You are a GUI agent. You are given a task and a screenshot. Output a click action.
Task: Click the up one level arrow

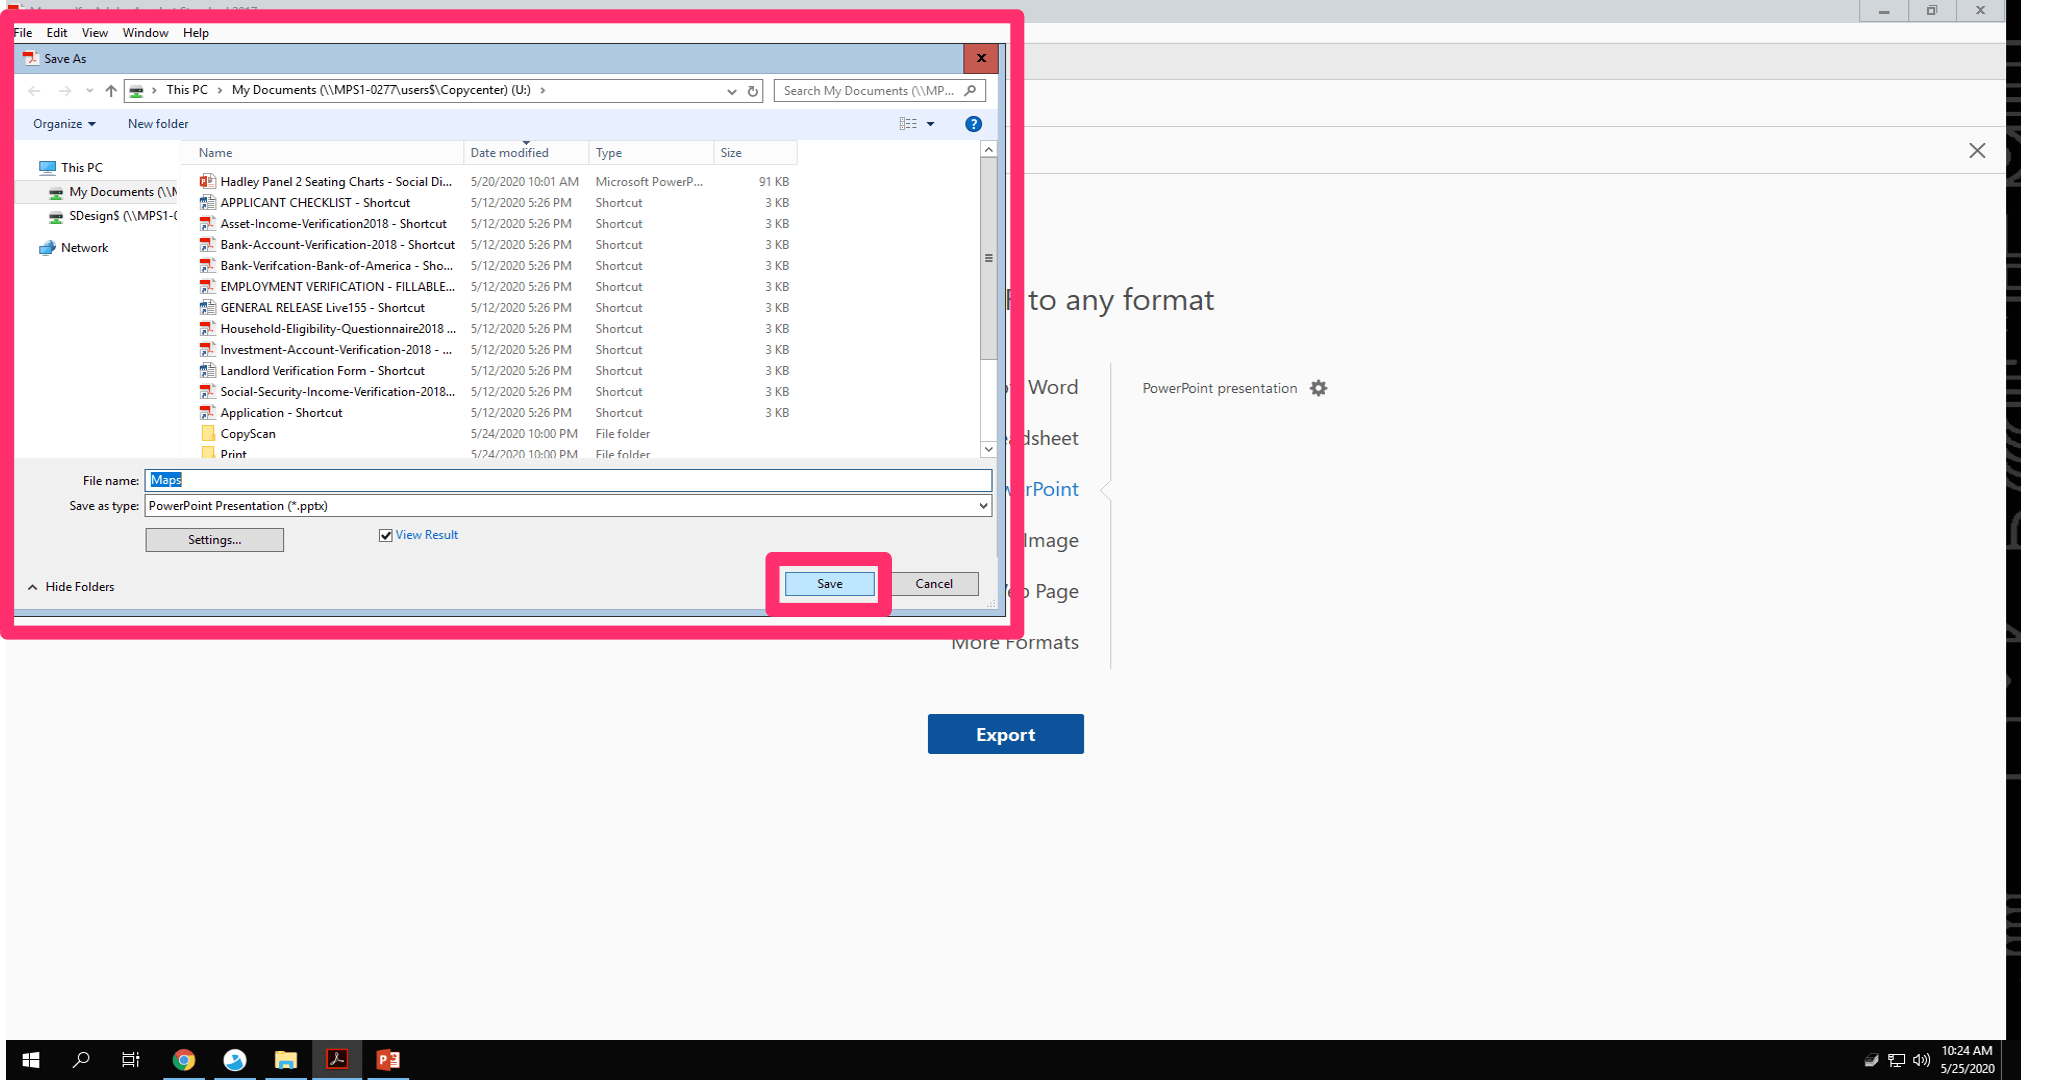coord(109,90)
